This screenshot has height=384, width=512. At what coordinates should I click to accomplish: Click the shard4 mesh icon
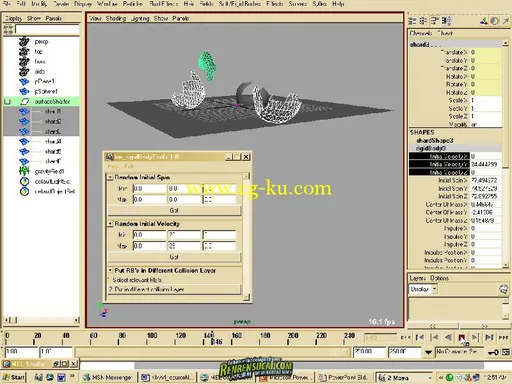pyautogui.click(x=24, y=141)
